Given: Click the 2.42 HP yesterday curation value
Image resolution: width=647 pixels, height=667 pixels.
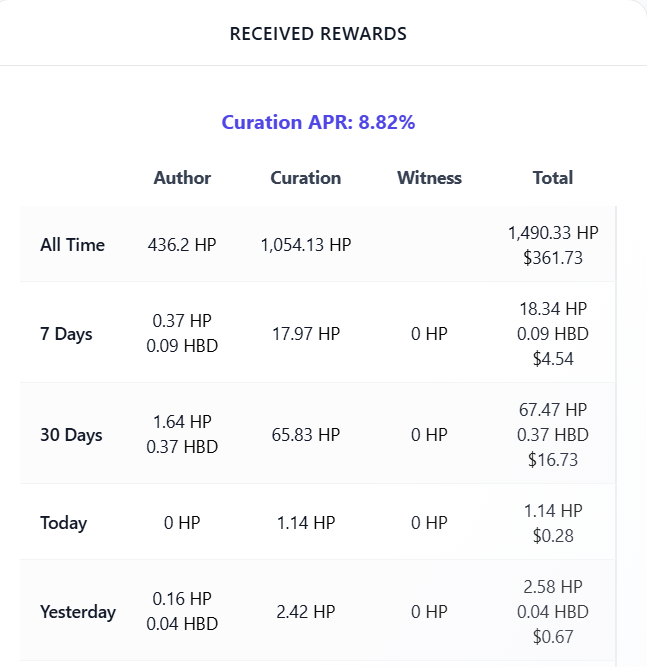Looking at the screenshot, I should 305,612.
